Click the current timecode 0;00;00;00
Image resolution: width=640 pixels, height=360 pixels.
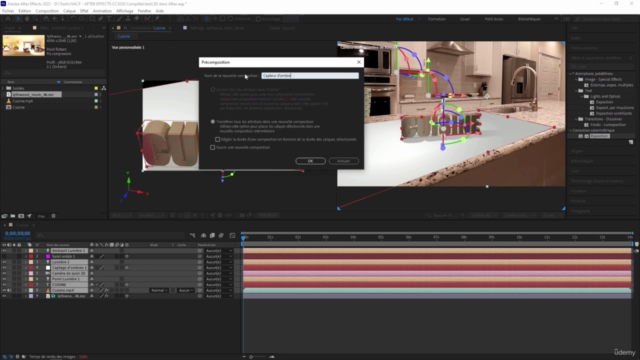click(x=18, y=233)
